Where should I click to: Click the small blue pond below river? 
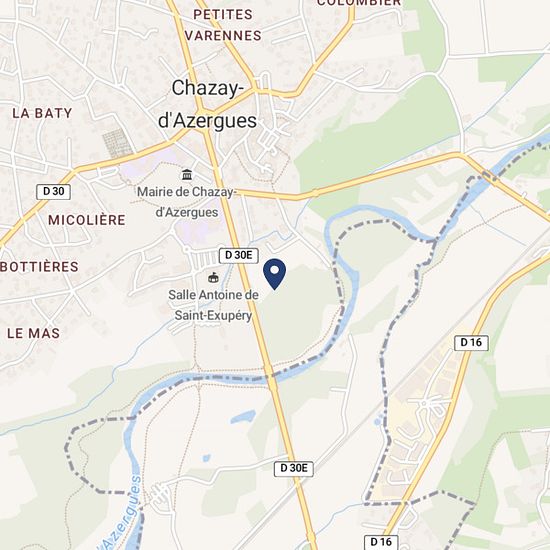(x=243, y=417)
